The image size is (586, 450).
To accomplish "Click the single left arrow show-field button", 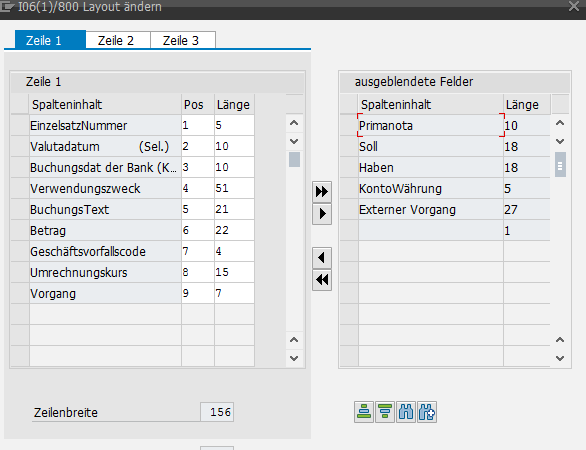I will point(322,258).
